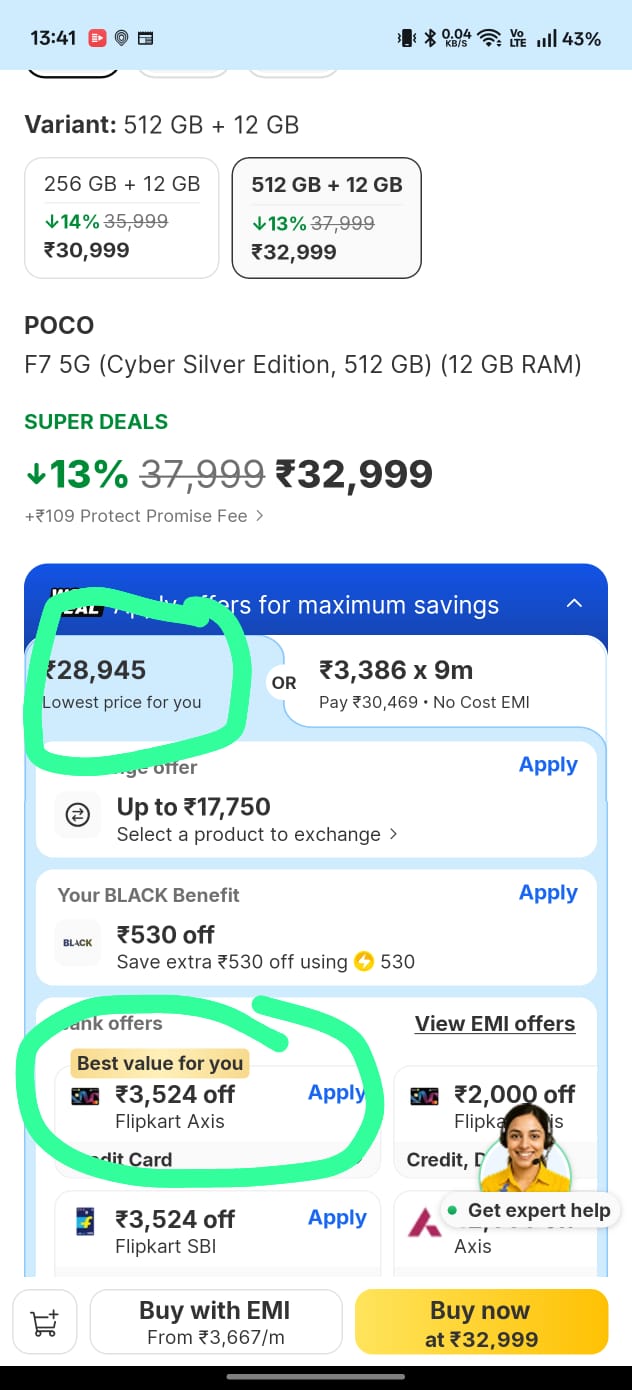Tap the add to cart icon
Screen dimensions: 632x1390
click(x=45, y=1324)
